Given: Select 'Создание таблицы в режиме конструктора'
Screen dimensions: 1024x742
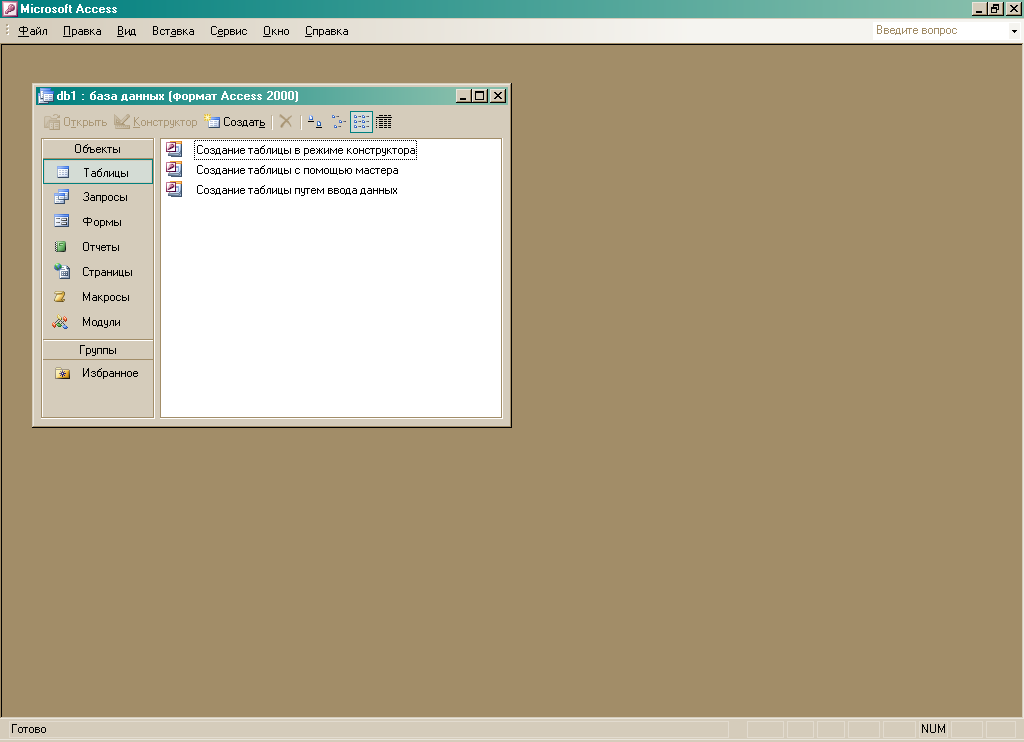Looking at the screenshot, I should [x=306, y=150].
